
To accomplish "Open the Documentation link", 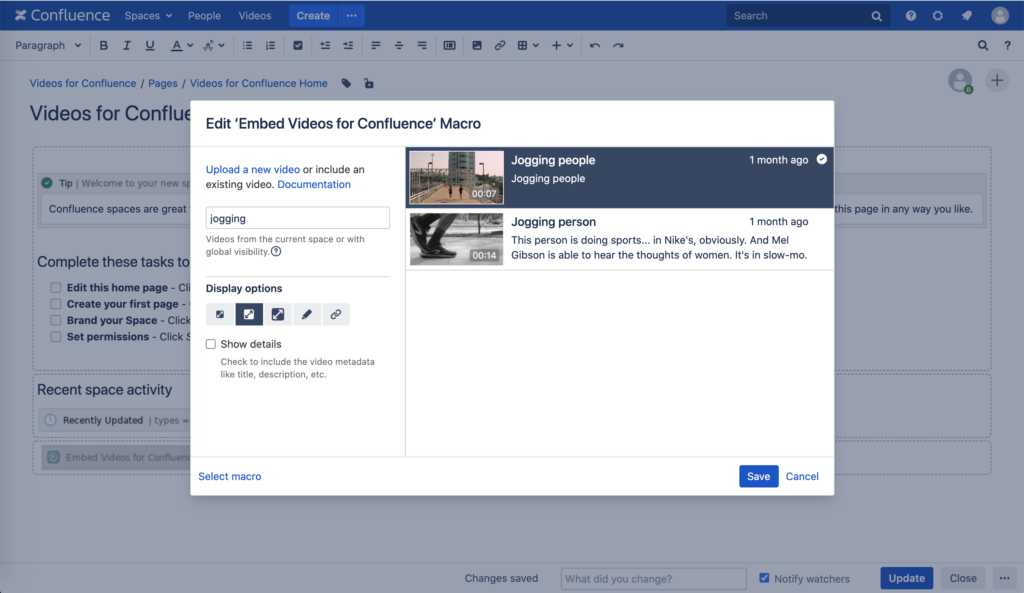I will [314, 184].
